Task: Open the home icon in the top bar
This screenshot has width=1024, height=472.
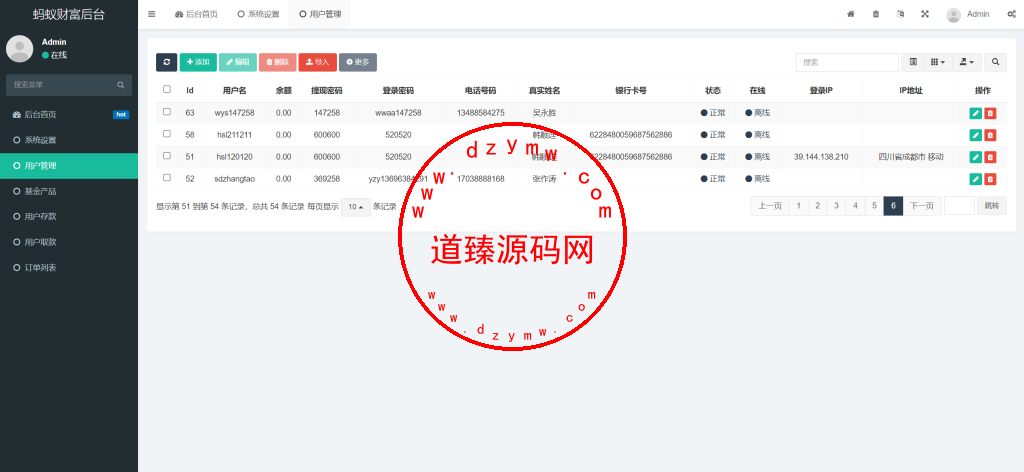Action: (851, 14)
